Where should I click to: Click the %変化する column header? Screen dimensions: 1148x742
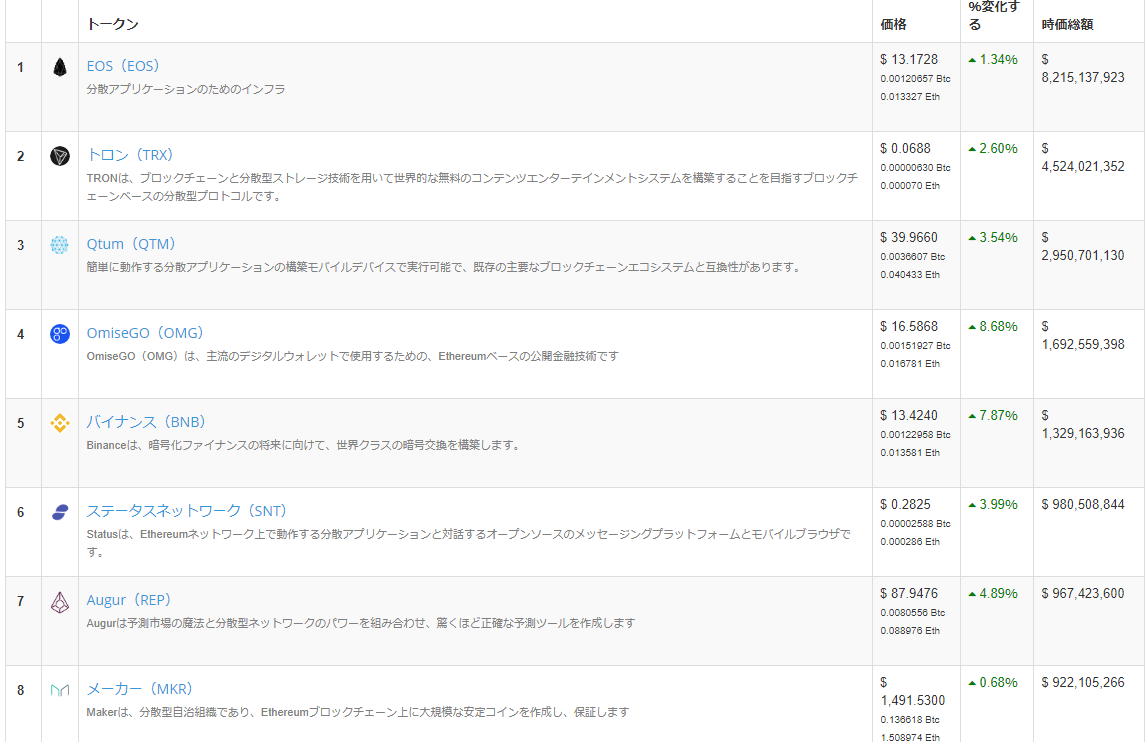(994, 15)
